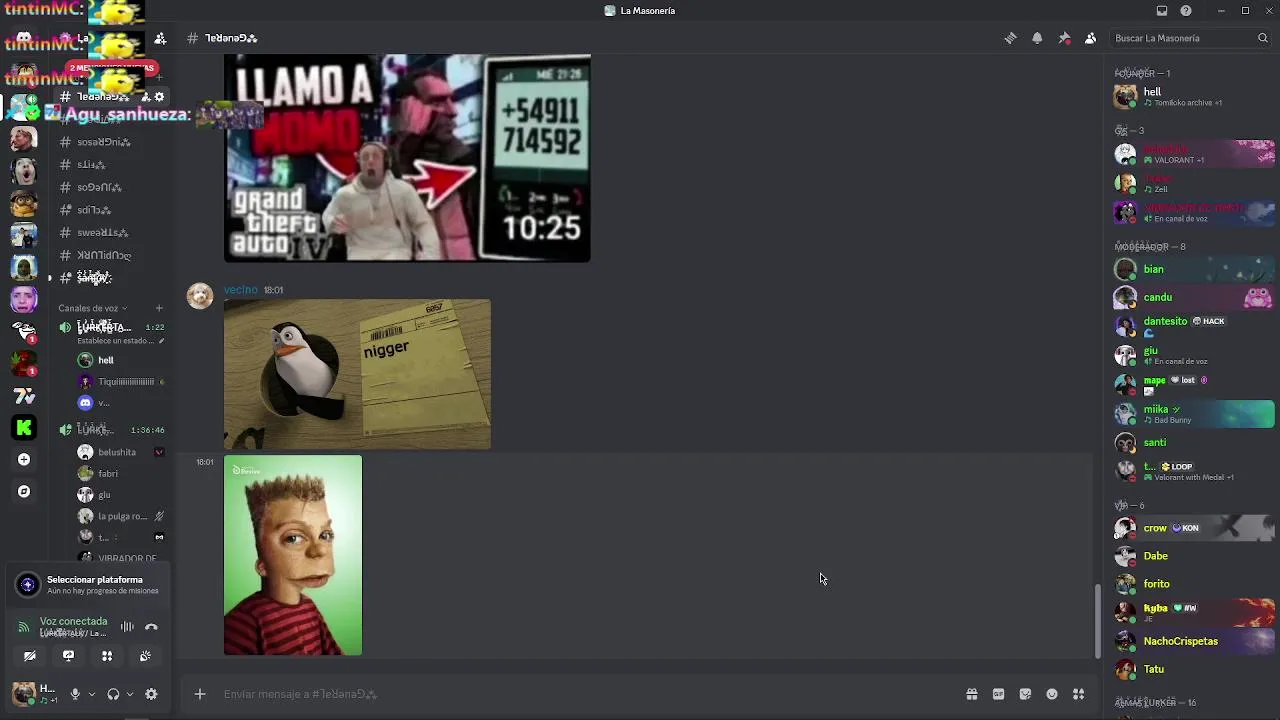Open member dantesito in member list

(x=1195, y=326)
